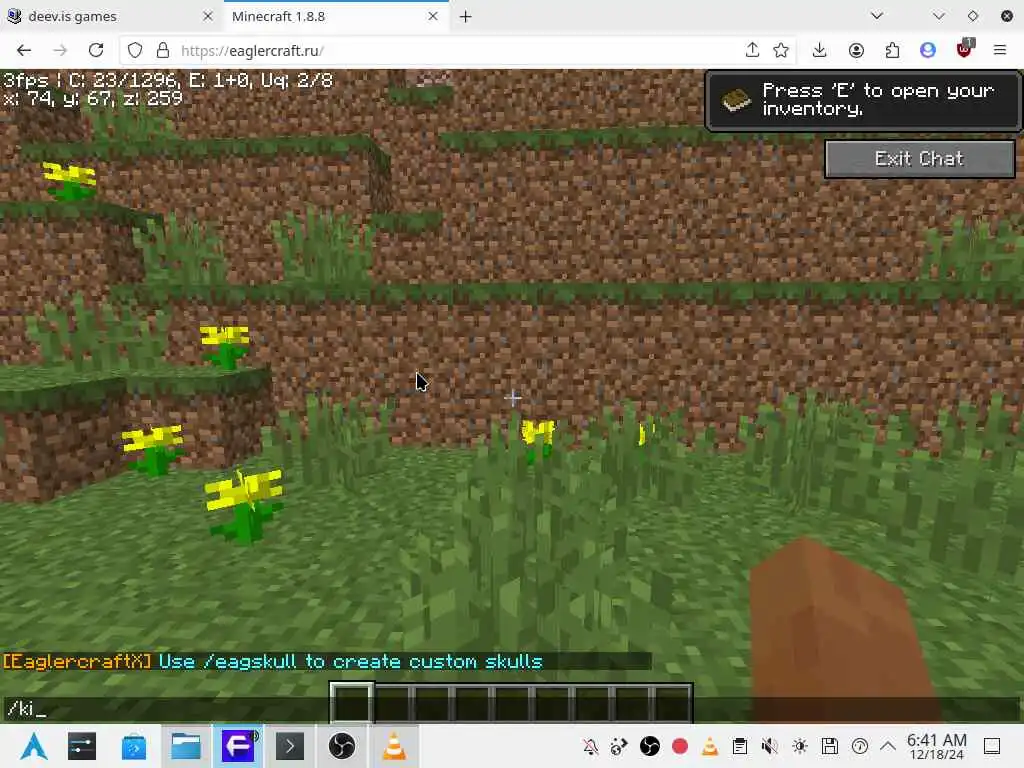Click the VLC cone tray icon

pos(710,746)
